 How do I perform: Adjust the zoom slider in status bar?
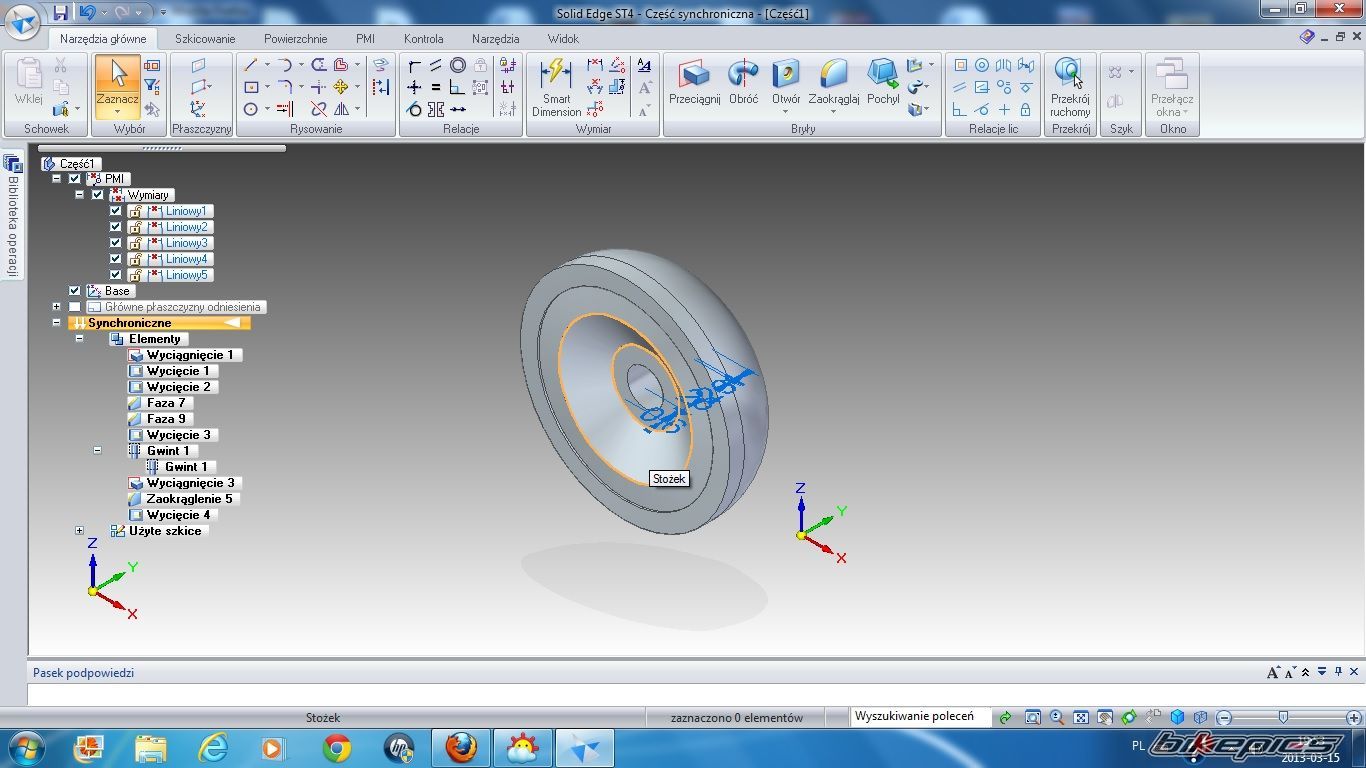[1283, 717]
